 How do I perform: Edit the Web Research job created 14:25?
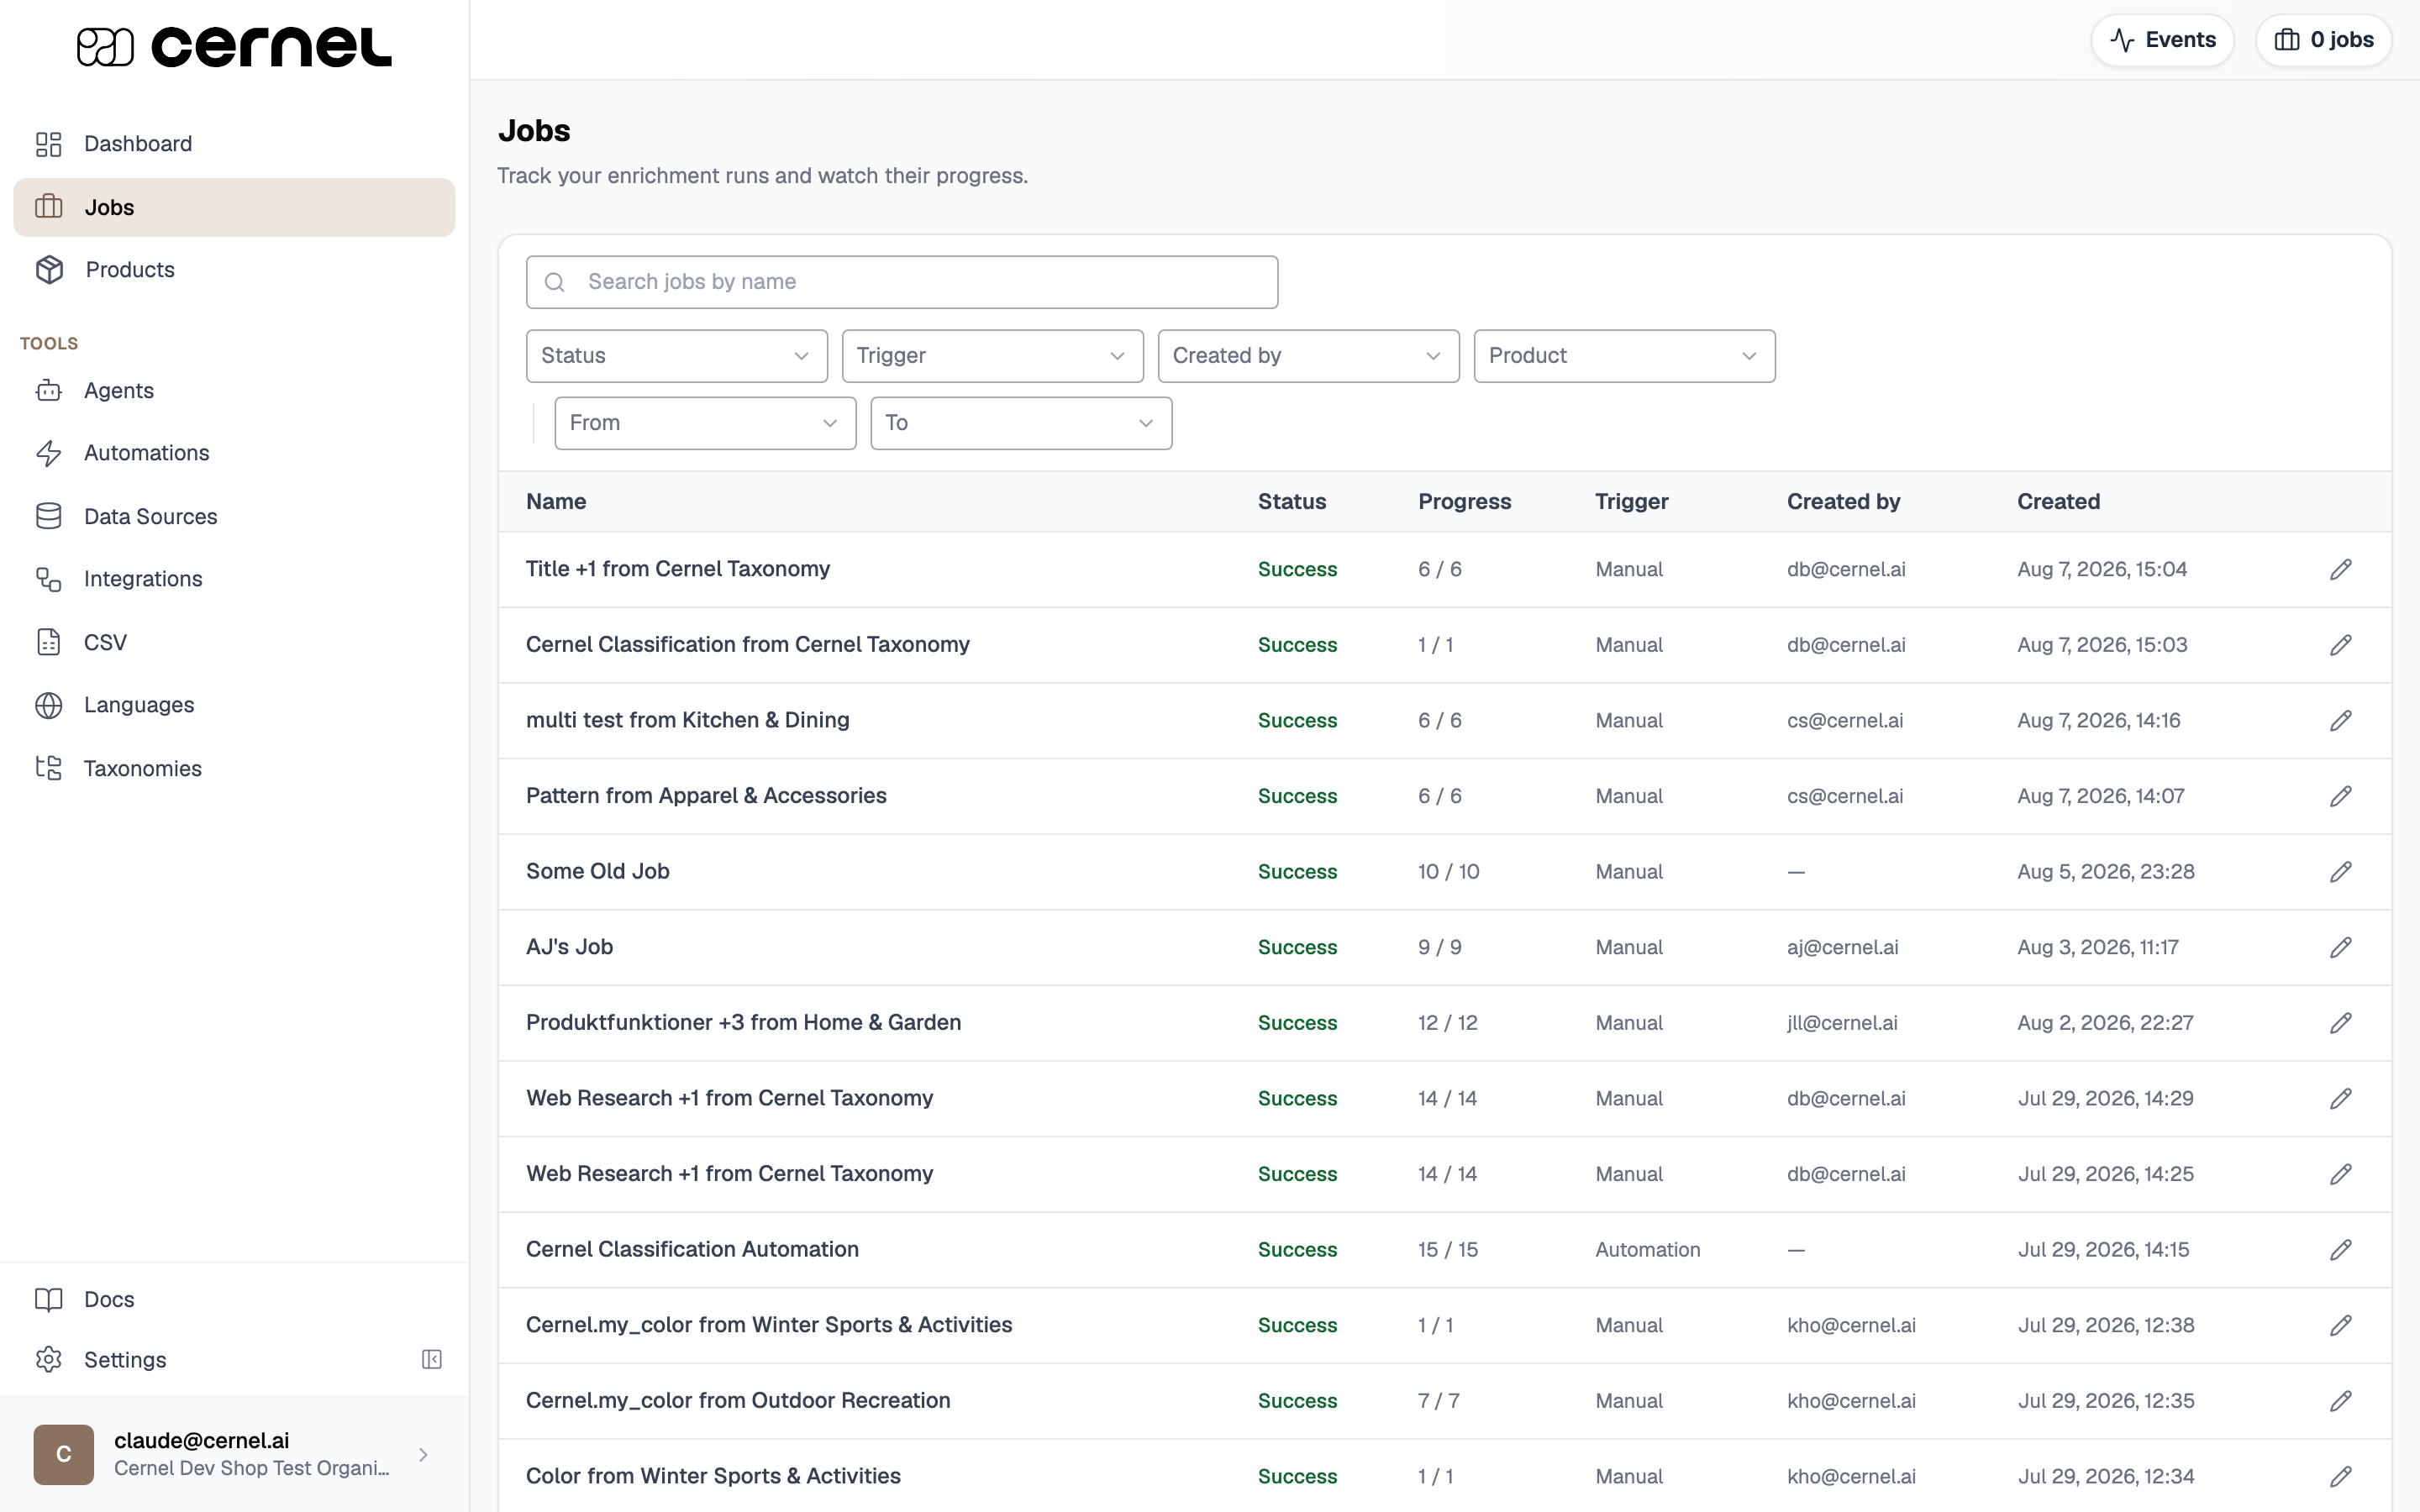[x=2341, y=1174]
